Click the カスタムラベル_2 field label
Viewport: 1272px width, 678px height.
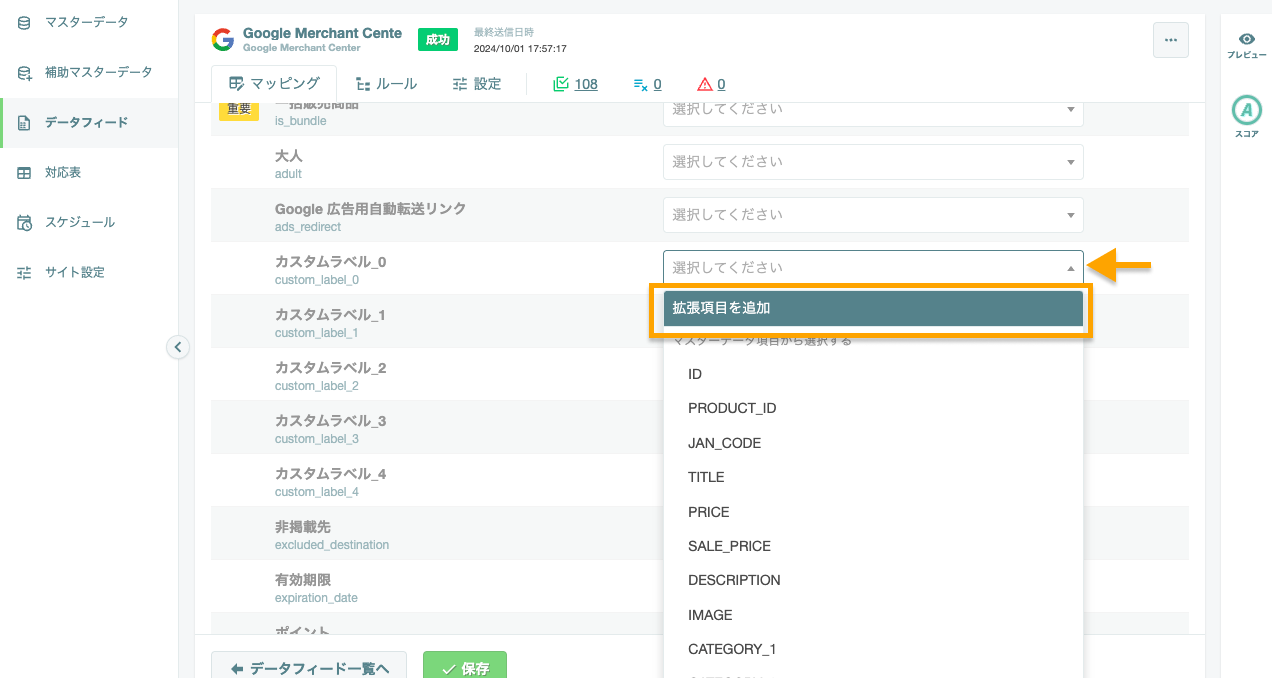tap(330, 368)
